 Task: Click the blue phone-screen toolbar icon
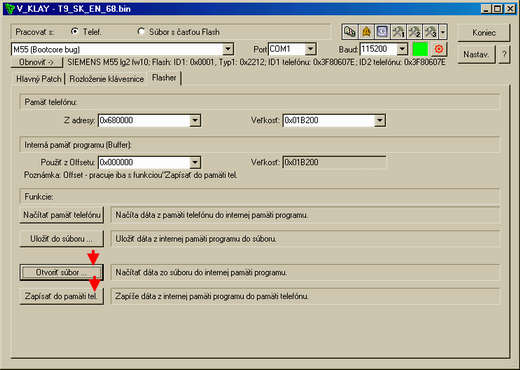[382, 32]
